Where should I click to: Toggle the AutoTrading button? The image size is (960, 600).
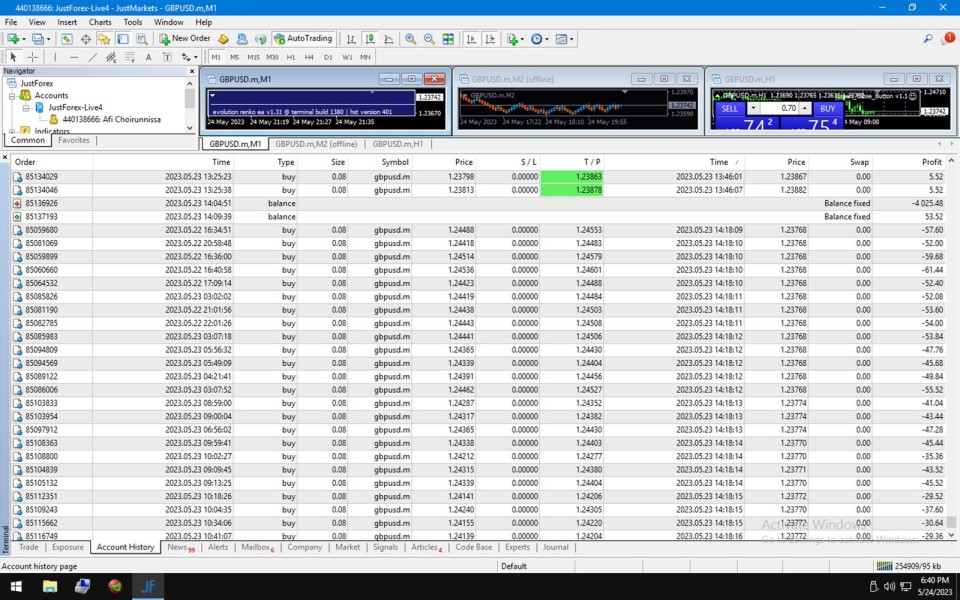(303, 39)
